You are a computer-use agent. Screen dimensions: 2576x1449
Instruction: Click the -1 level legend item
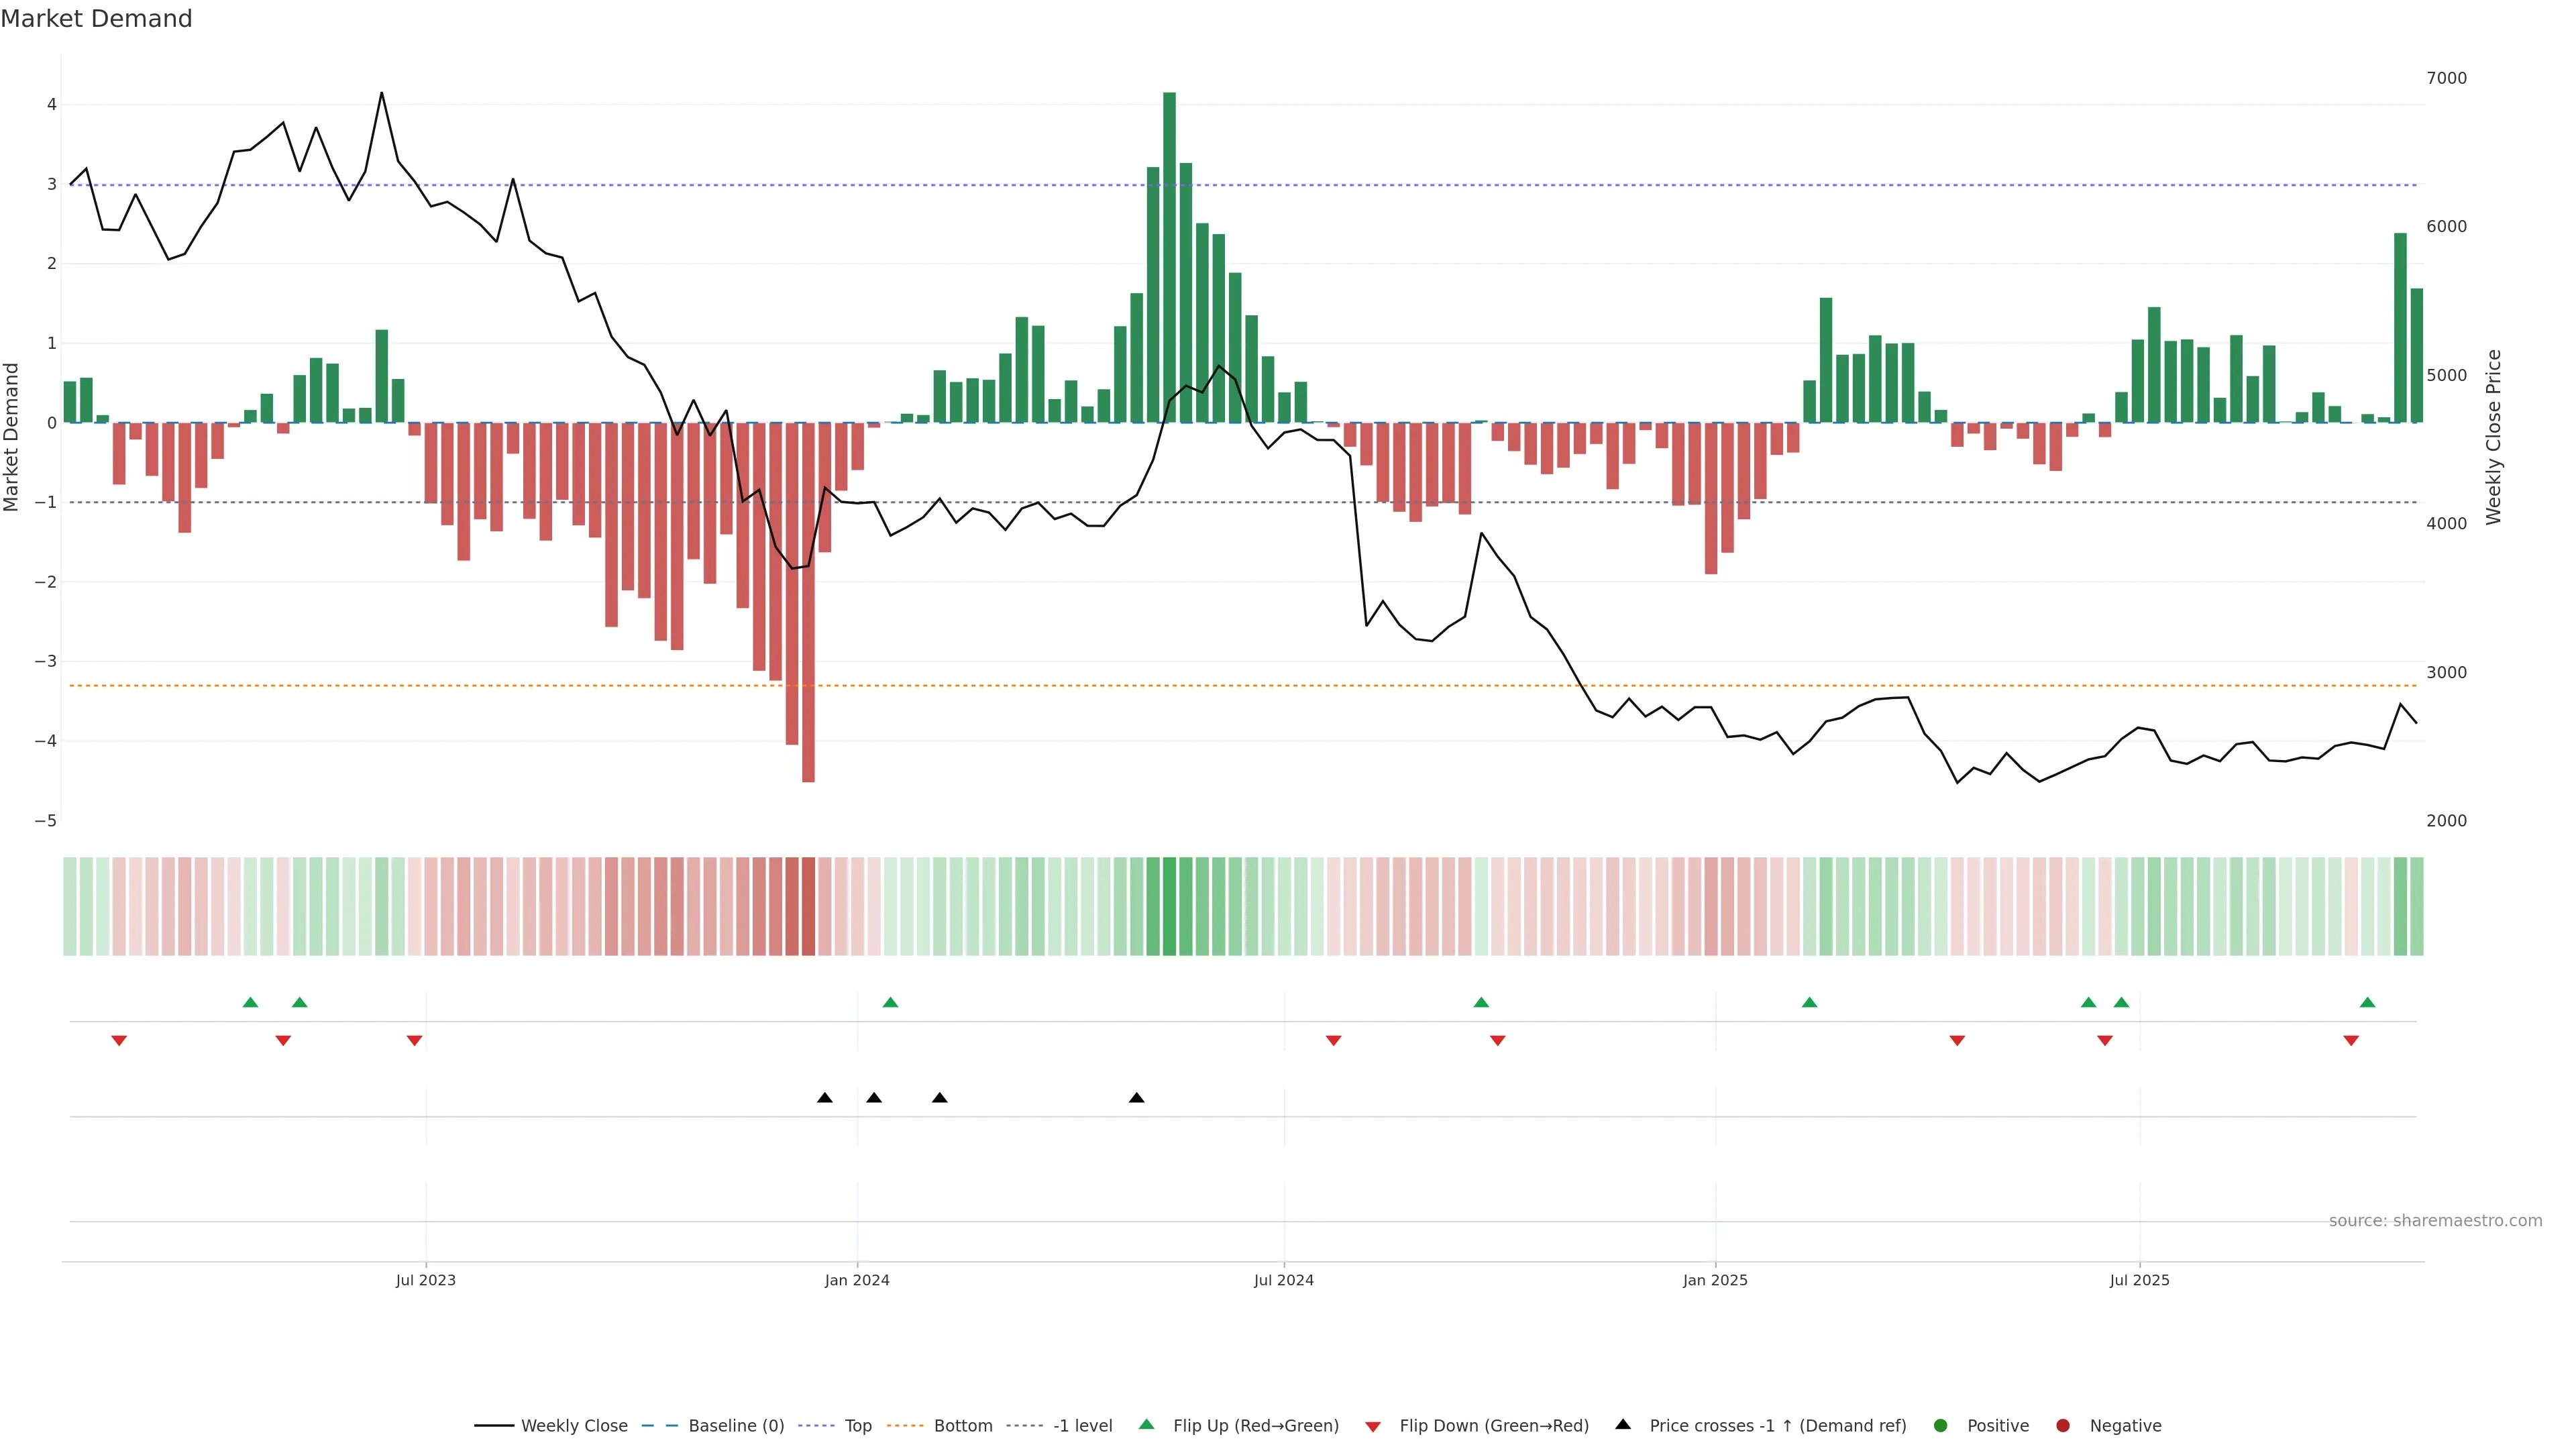[1082, 1426]
